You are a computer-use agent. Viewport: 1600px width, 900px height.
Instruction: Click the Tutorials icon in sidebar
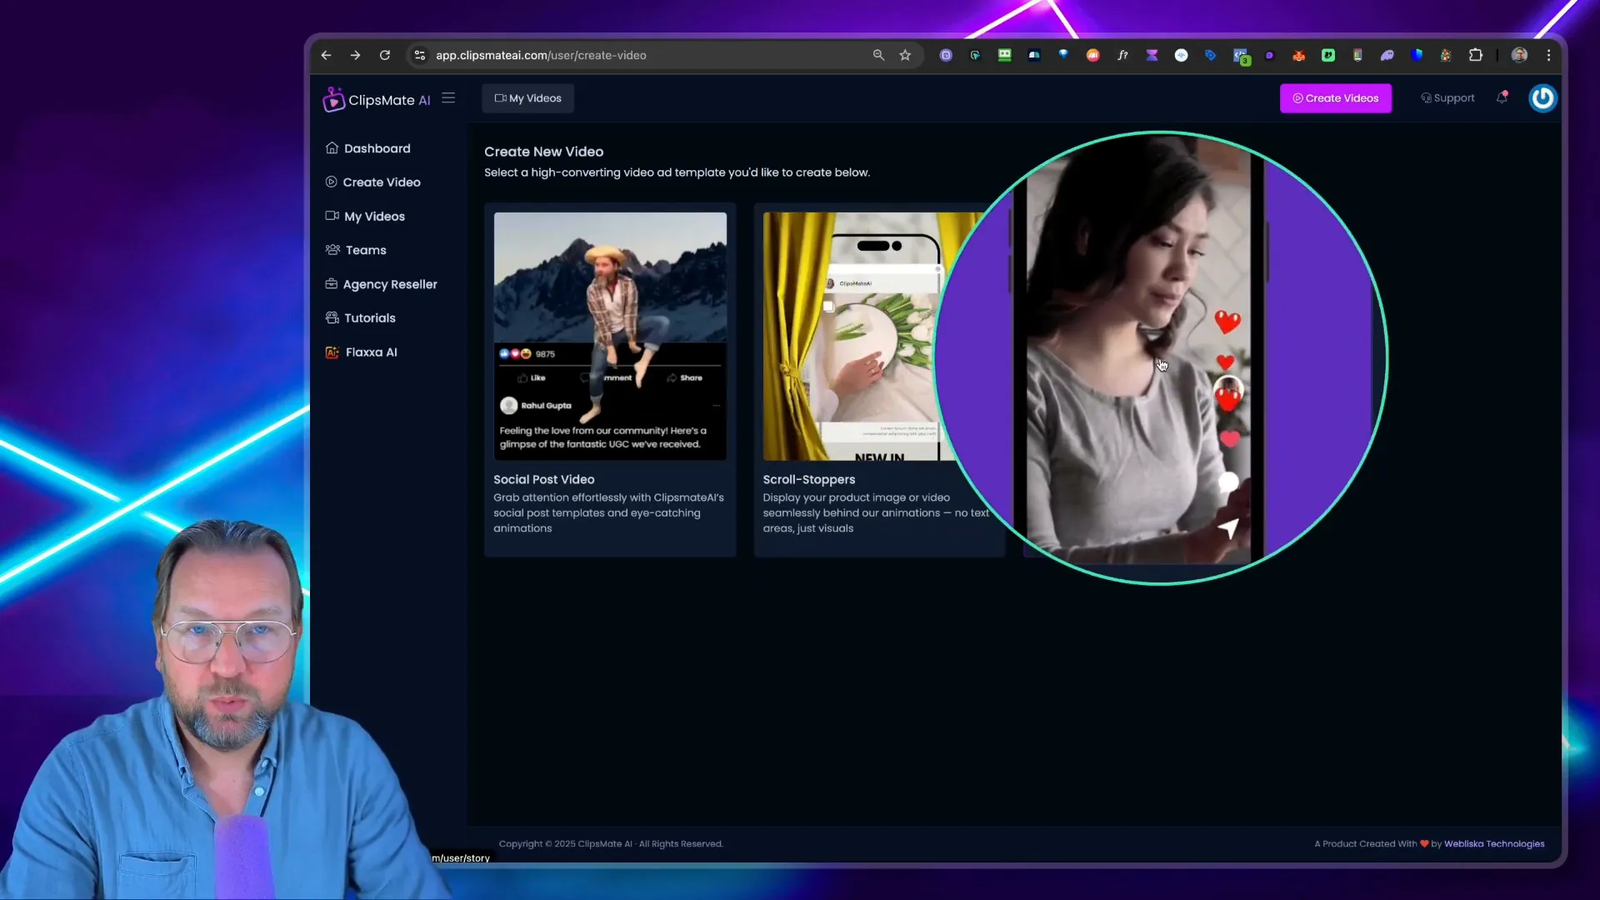click(332, 318)
